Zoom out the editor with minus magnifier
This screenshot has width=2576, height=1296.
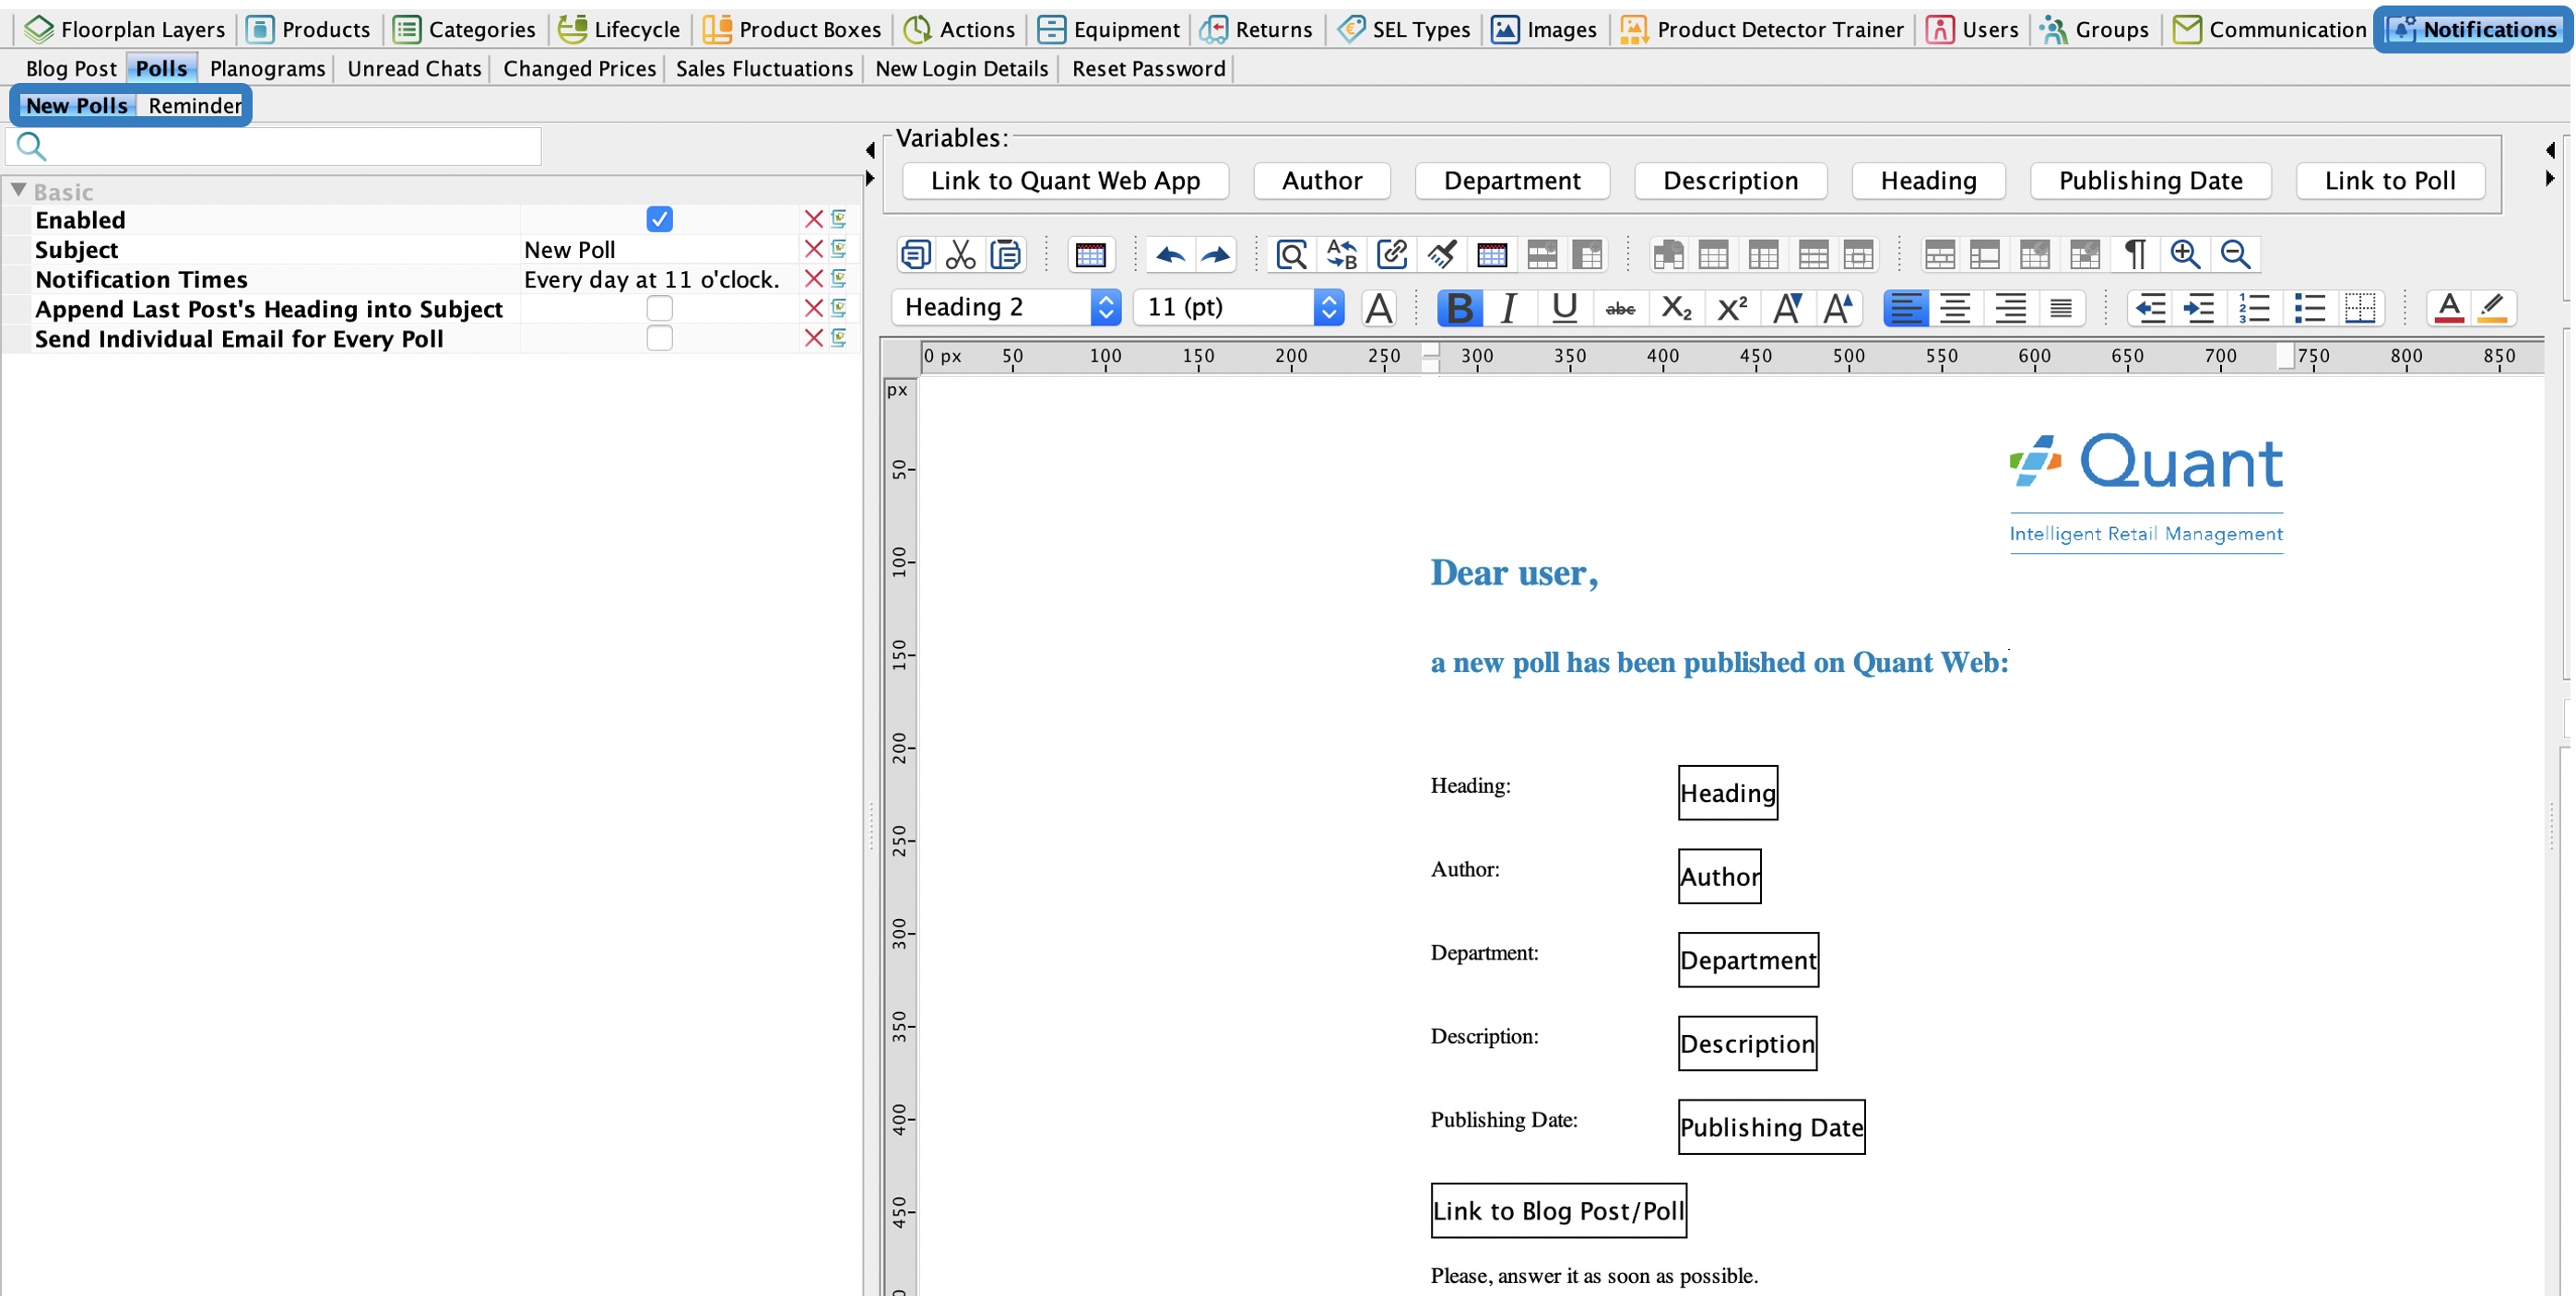2235,254
